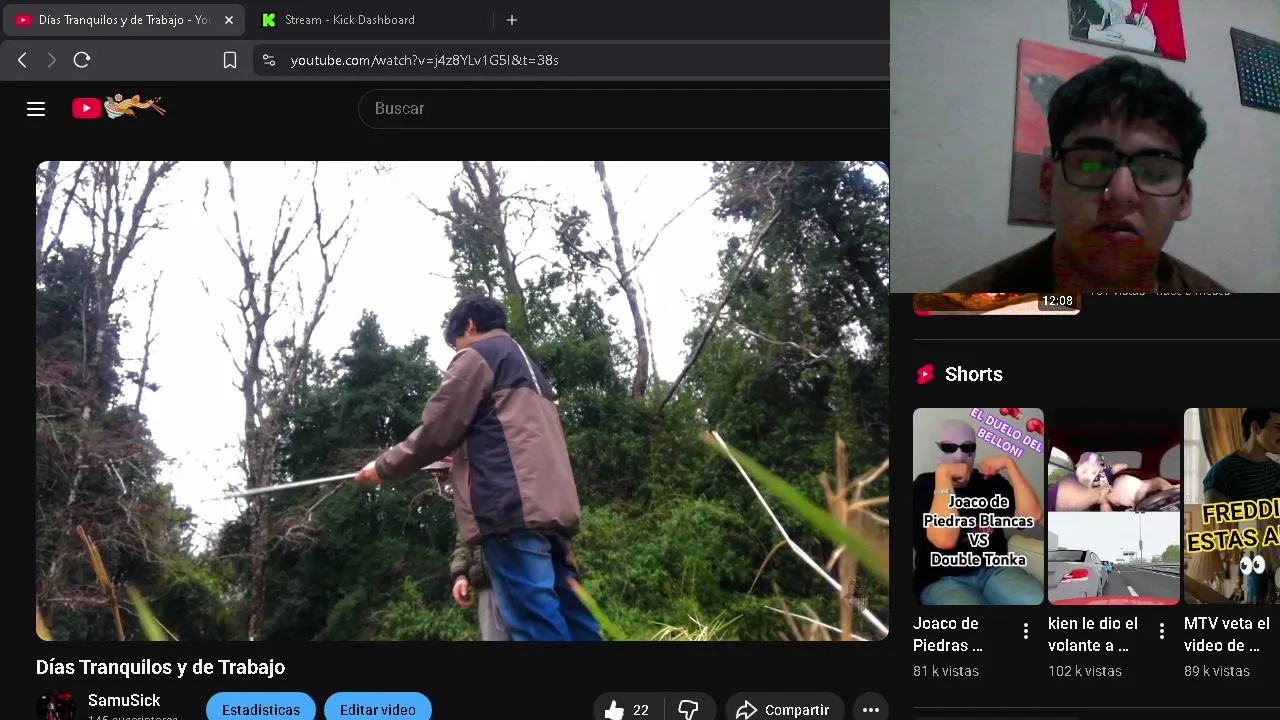Image resolution: width=1280 pixels, height=720 pixels.
Task: Dislike the video with thumbs down
Action: click(689, 709)
